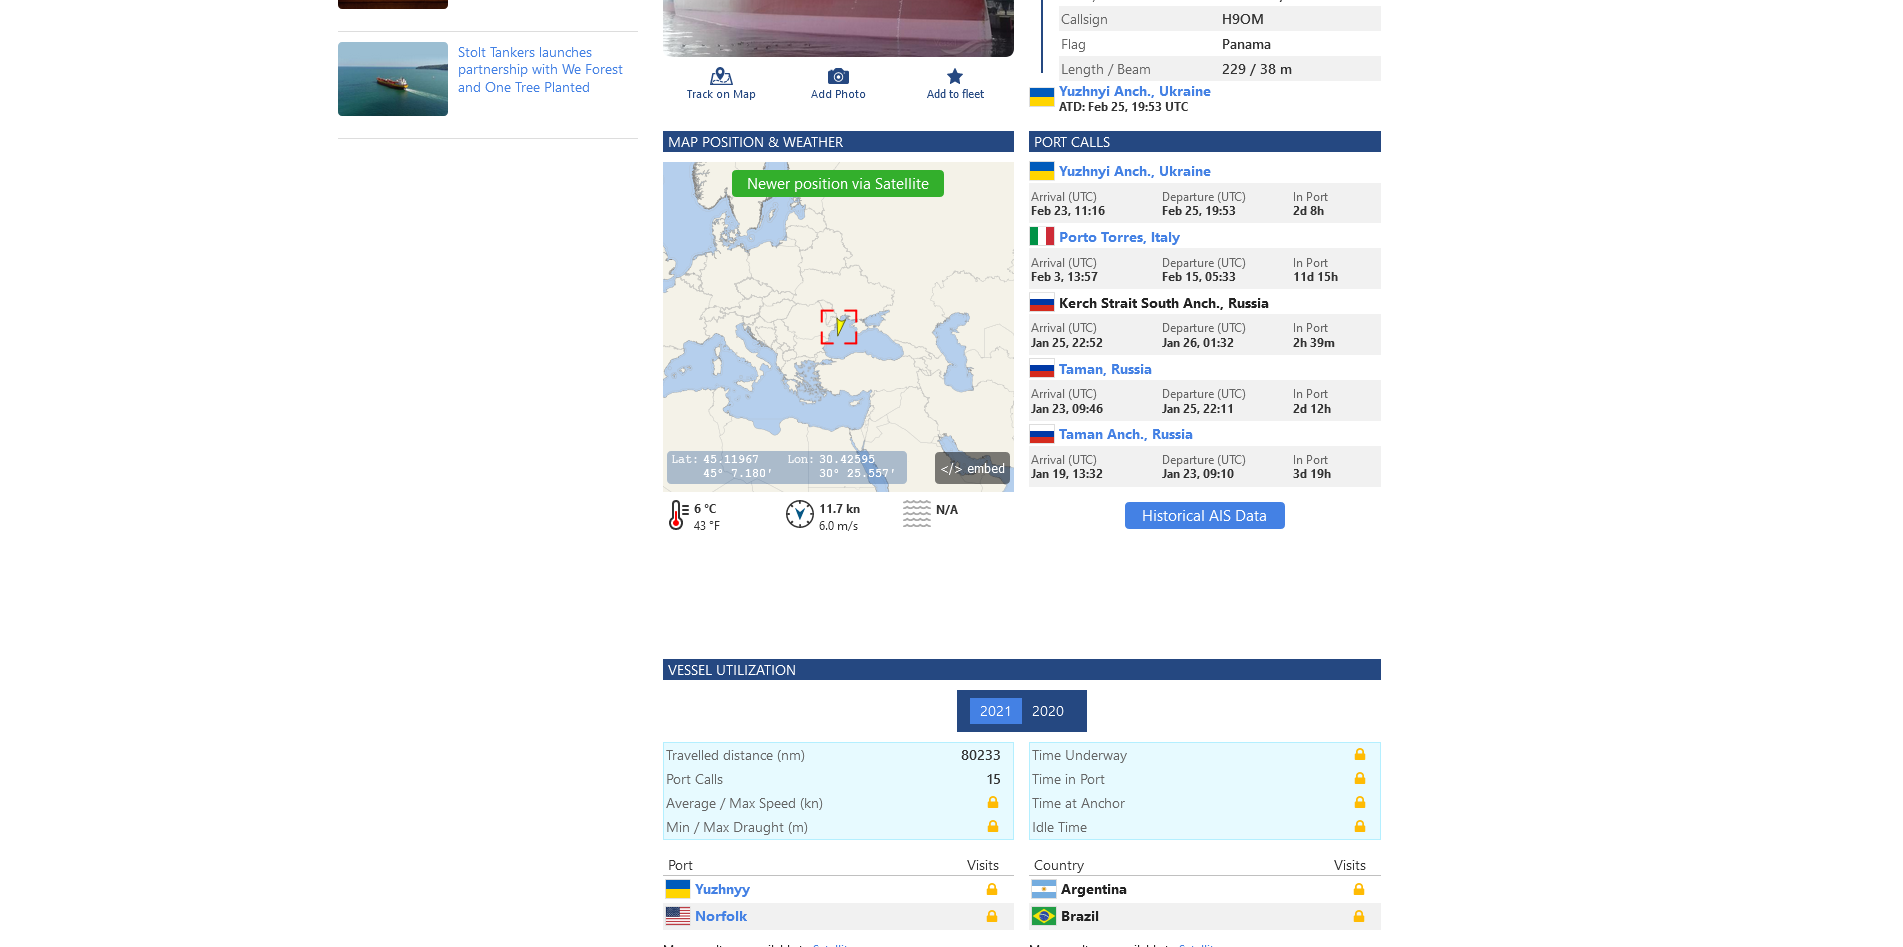This screenshot has height=947, width=1903.
Task: Click lock icon in Argentina visits row
Action: 1359,890
